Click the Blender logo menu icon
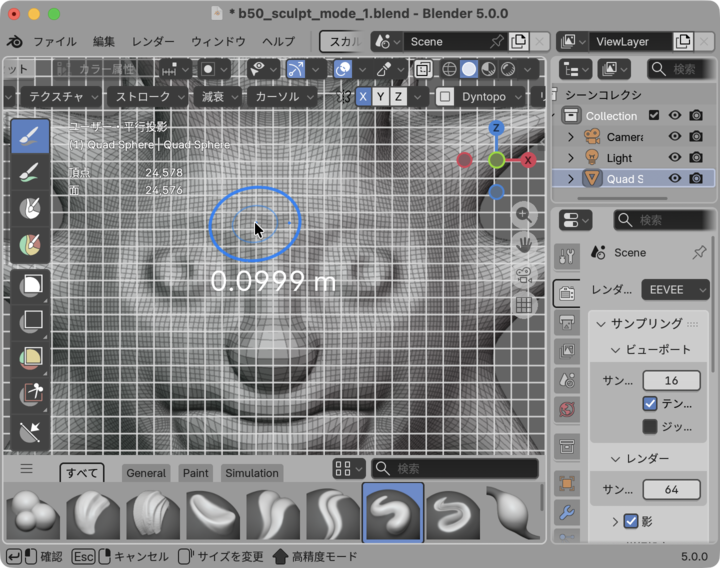This screenshot has width=720, height=568. pyautogui.click(x=15, y=42)
